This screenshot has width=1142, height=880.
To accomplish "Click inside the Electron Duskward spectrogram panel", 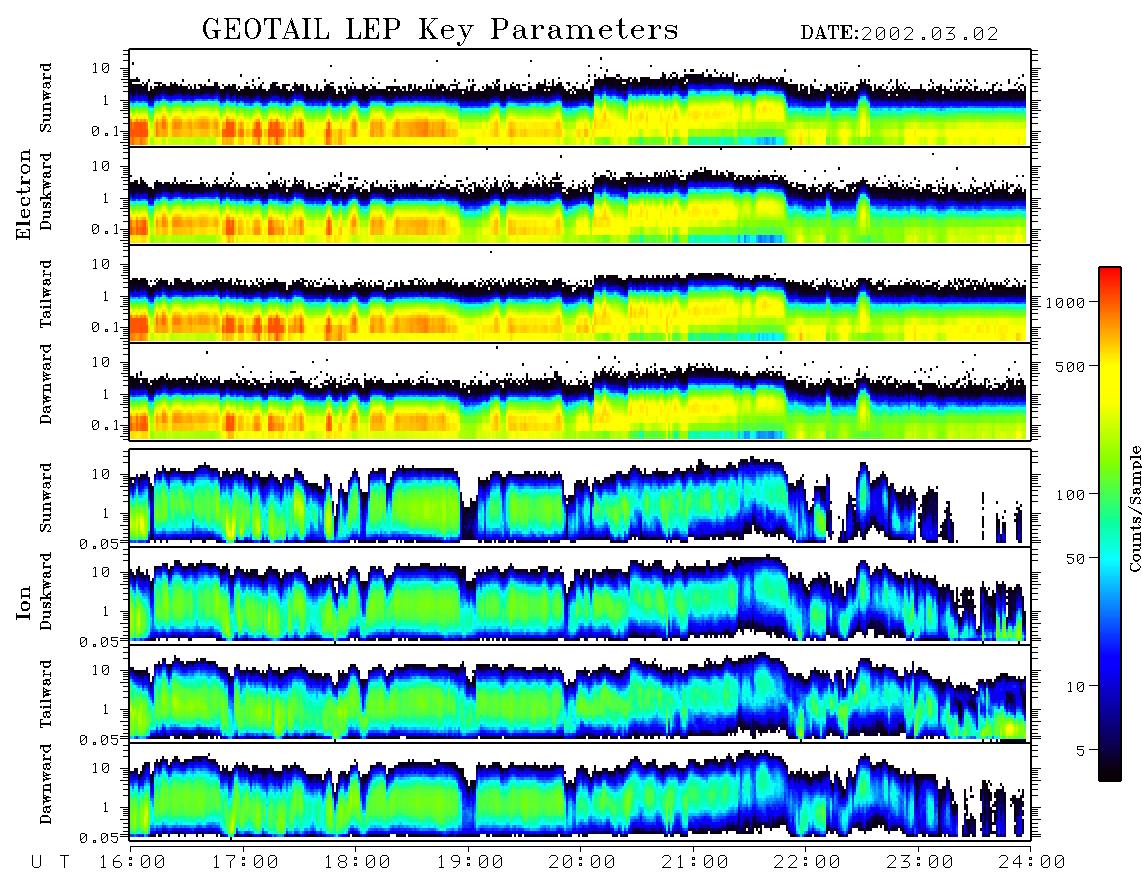I will 580,195.
